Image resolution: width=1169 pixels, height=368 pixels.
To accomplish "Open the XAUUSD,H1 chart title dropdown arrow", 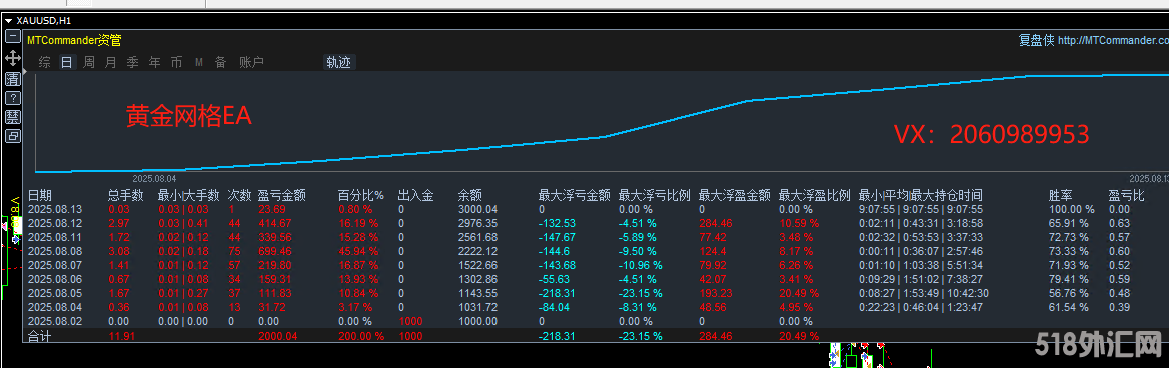I will click(8, 22).
